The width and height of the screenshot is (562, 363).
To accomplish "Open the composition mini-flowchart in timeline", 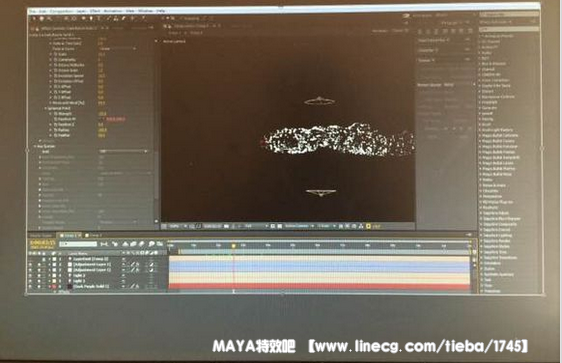I will [x=104, y=244].
